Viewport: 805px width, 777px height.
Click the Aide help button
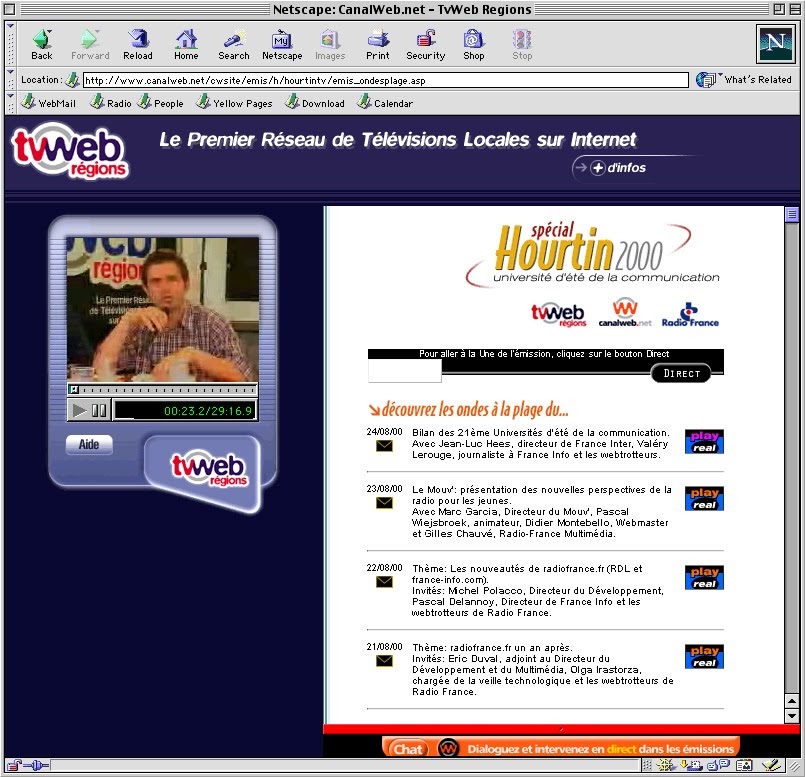click(x=89, y=444)
